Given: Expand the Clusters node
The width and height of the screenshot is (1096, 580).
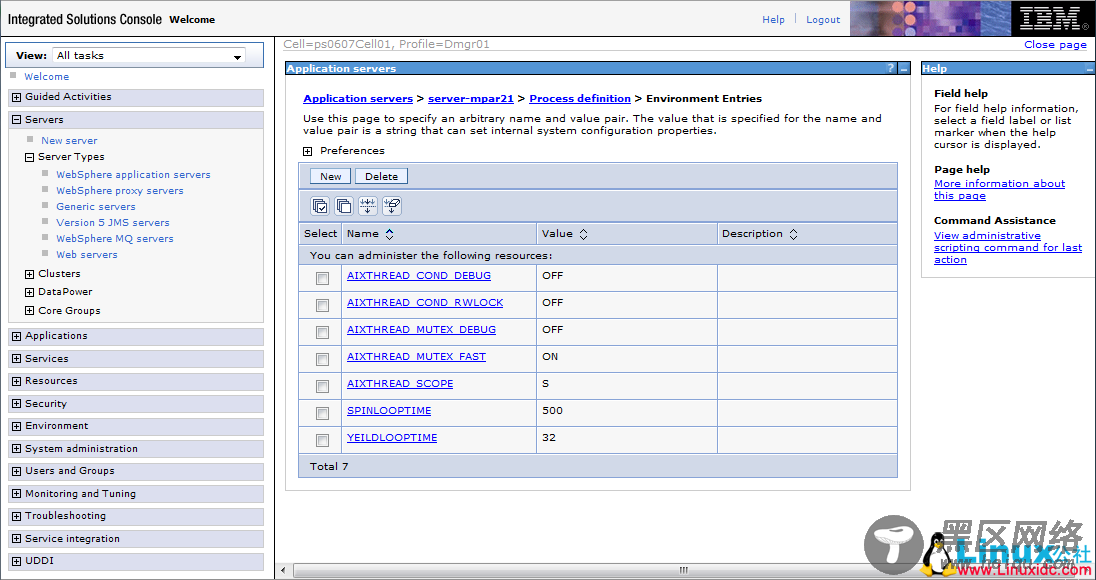Looking at the screenshot, I should pos(29,274).
